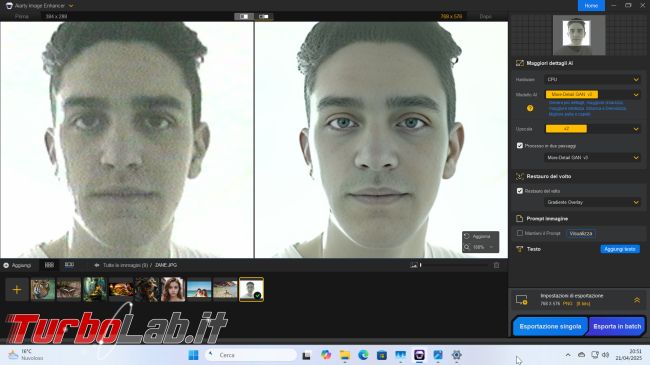Image resolution: width=650 pixels, height=365 pixels.
Task: Click the export settings monitor icon
Action: click(522, 299)
